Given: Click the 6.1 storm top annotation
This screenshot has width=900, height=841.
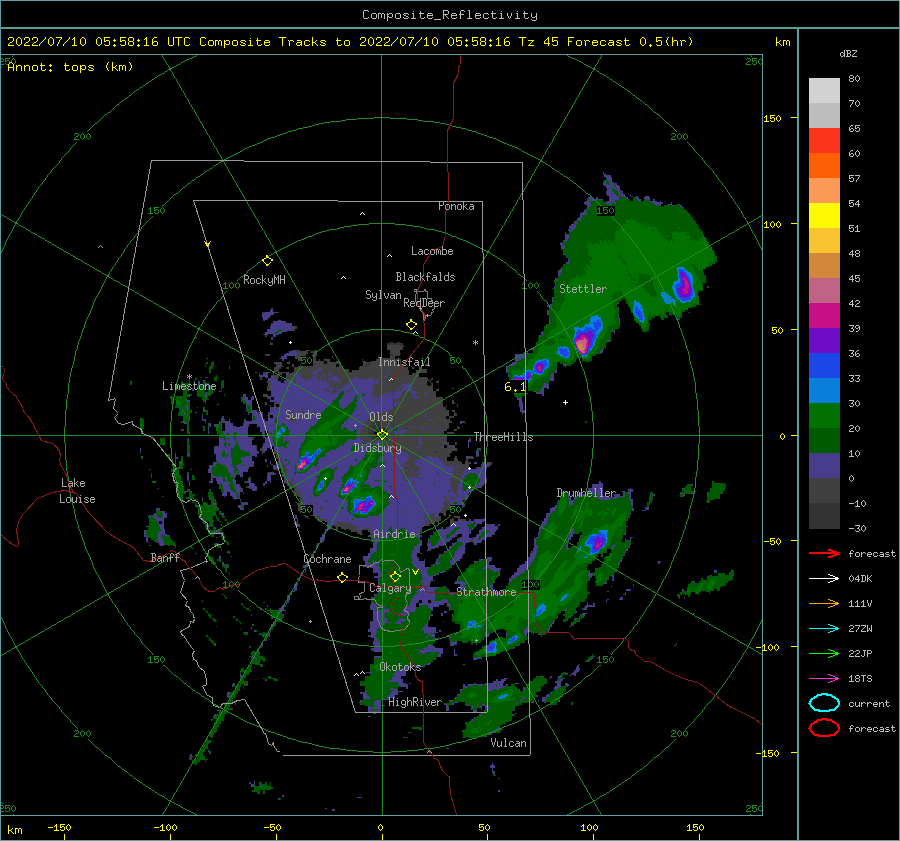Looking at the screenshot, I should click(x=515, y=387).
